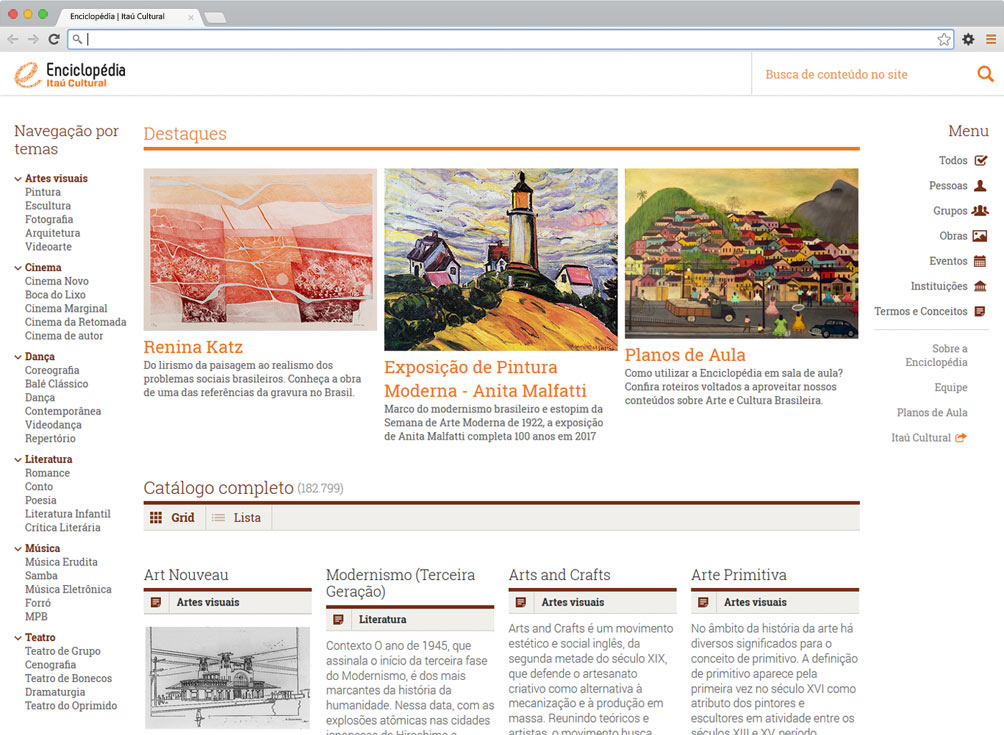Open Pessoas via the person icon
The image size is (1004, 735).
(x=980, y=185)
